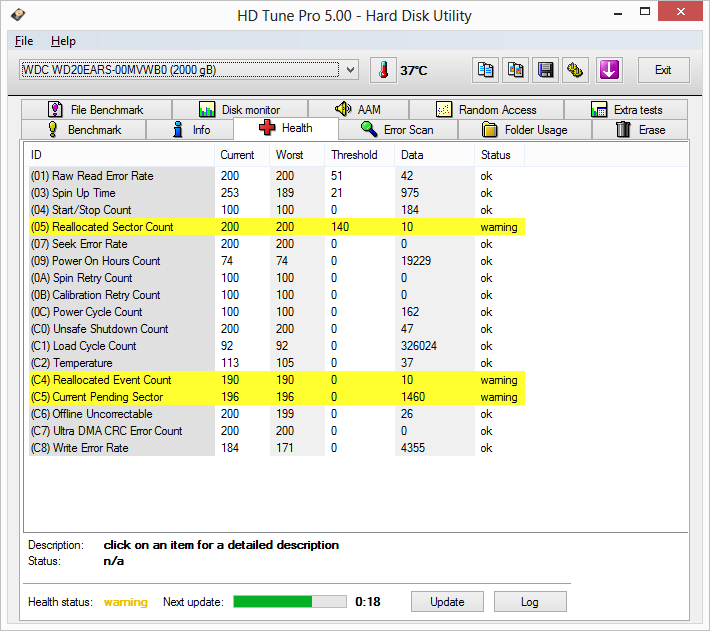Screen dimensions: 710x631
Task: Click the data value 4355
Action: (413, 448)
